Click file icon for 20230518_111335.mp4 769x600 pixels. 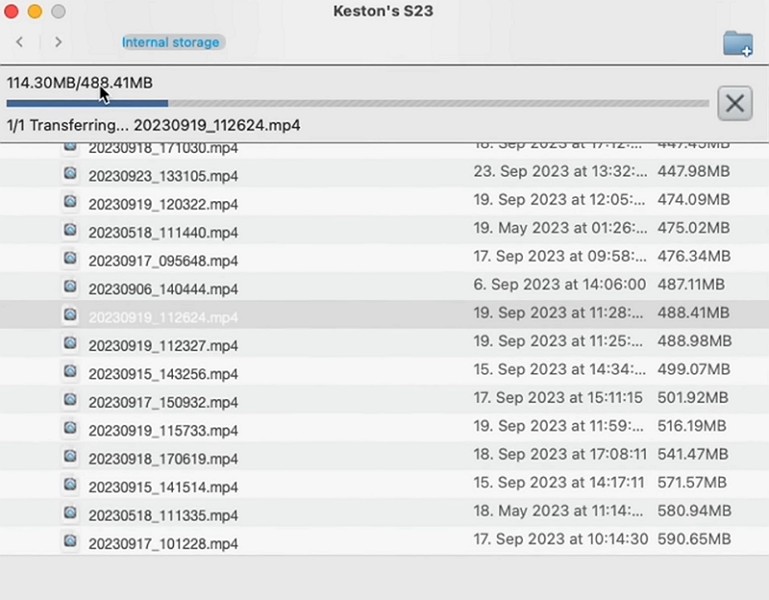(70, 513)
